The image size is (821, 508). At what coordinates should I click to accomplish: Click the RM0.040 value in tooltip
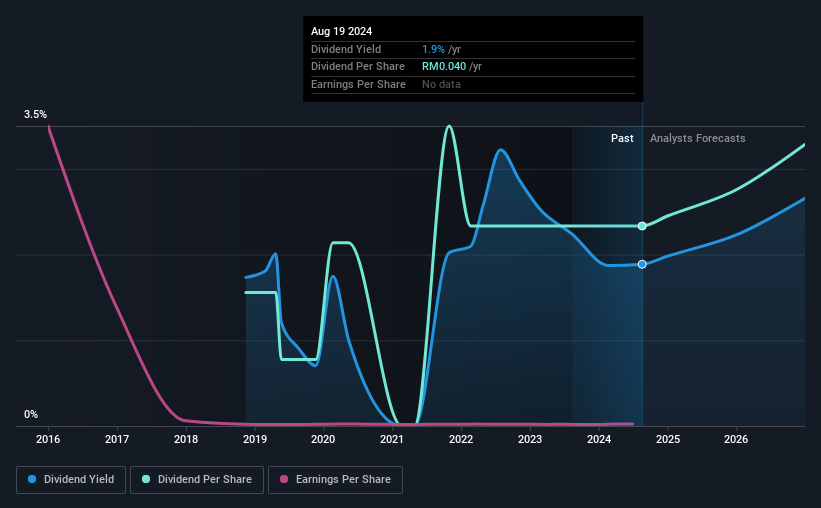444,67
